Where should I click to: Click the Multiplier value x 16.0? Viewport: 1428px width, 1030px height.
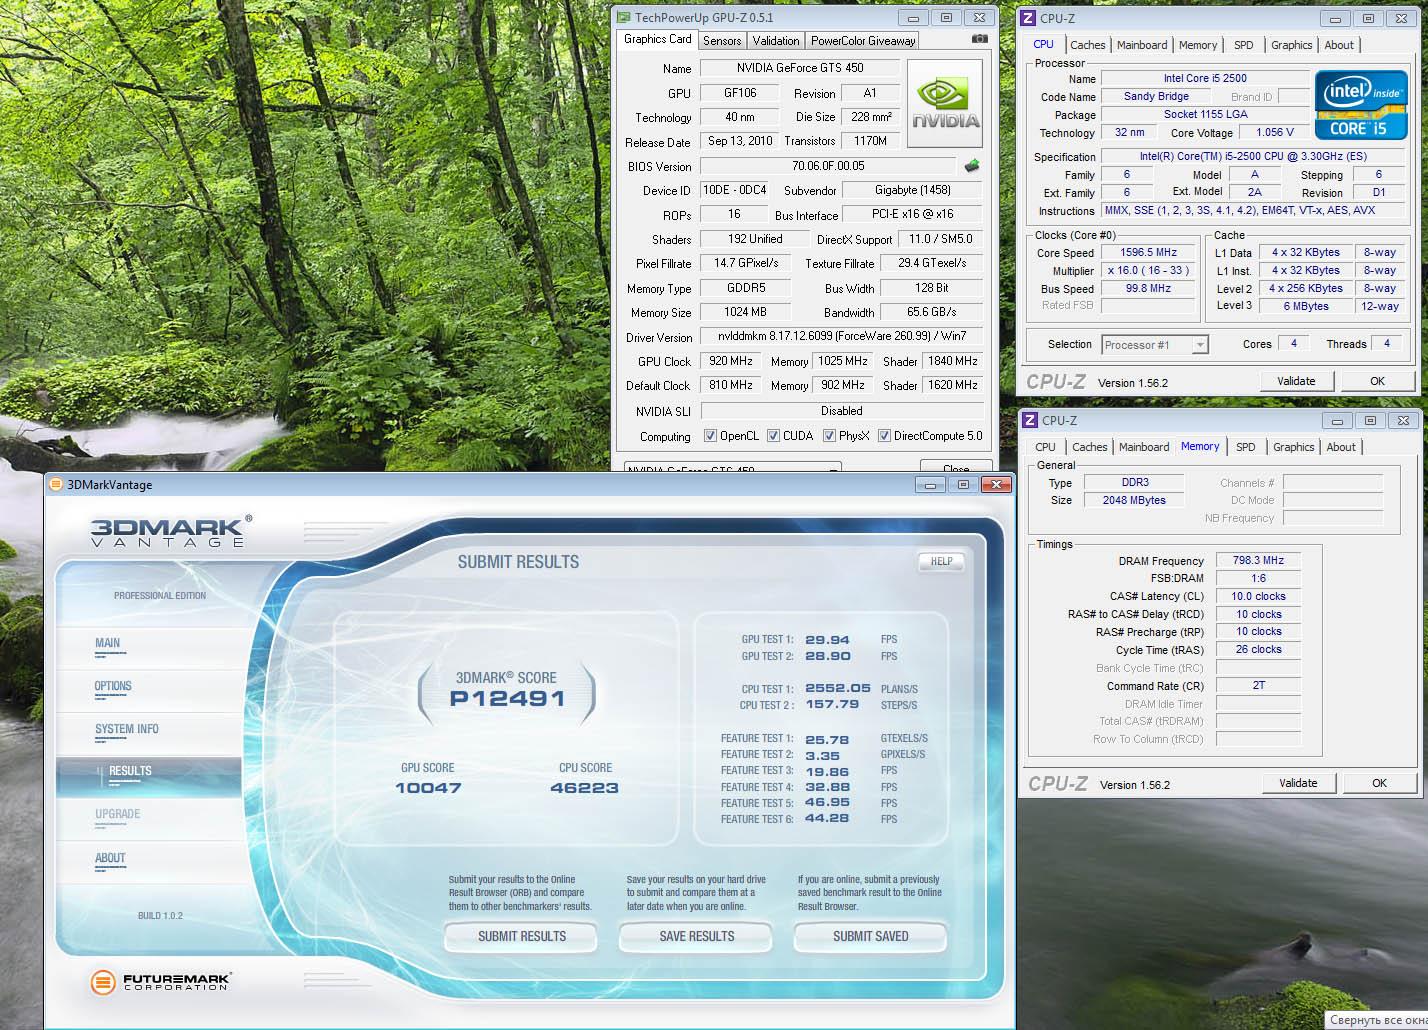1148,271
